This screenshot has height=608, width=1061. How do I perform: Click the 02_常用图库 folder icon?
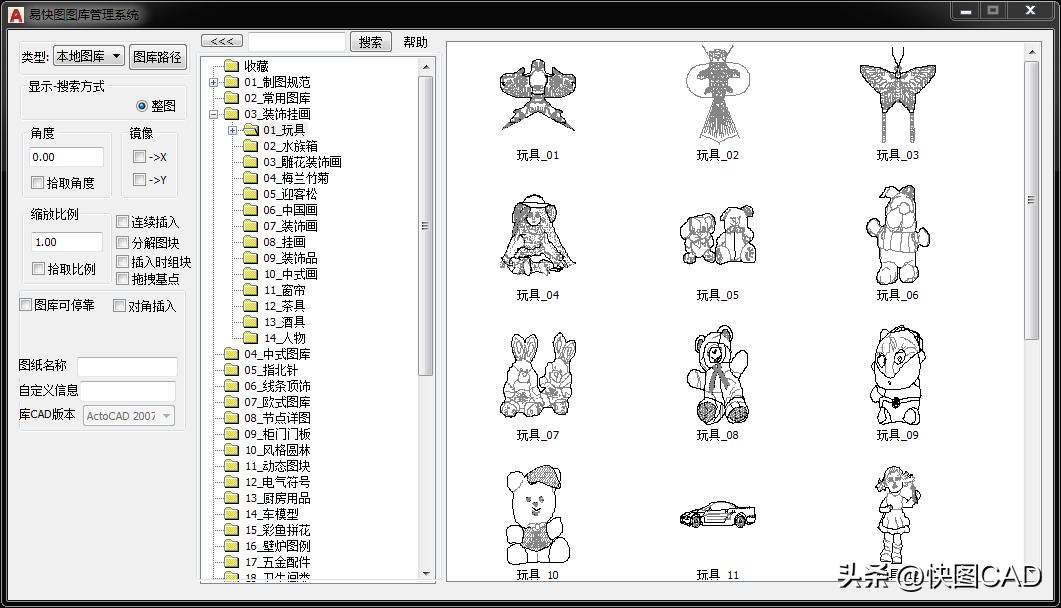point(231,98)
